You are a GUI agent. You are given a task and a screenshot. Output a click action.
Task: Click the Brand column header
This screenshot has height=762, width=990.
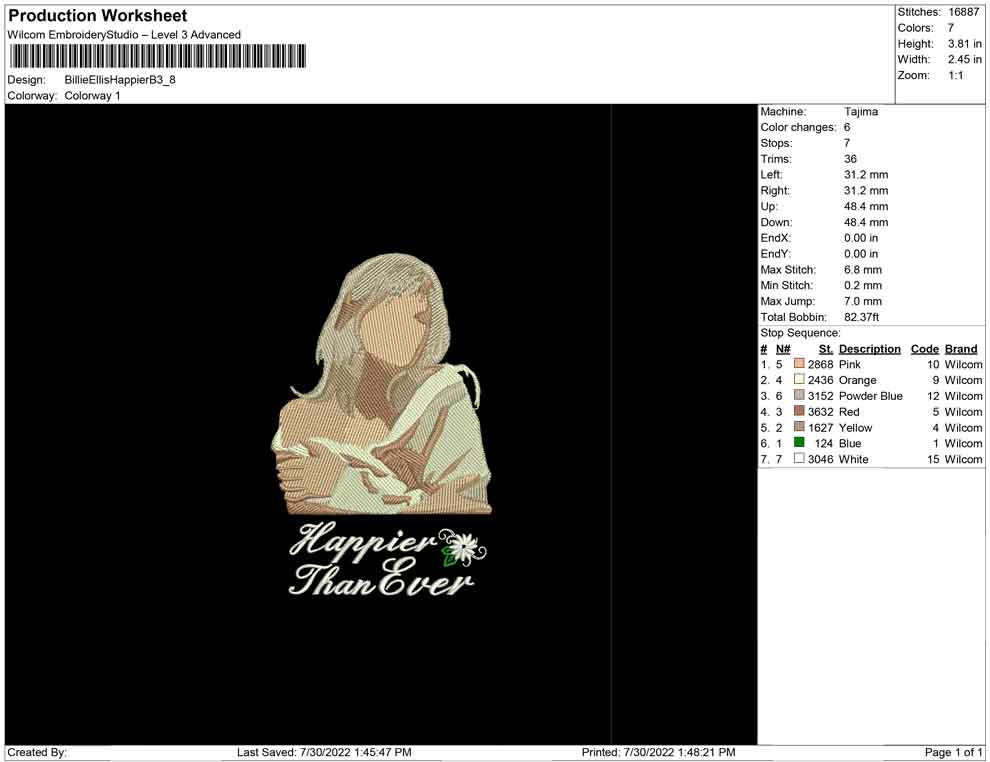[x=961, y=349]
